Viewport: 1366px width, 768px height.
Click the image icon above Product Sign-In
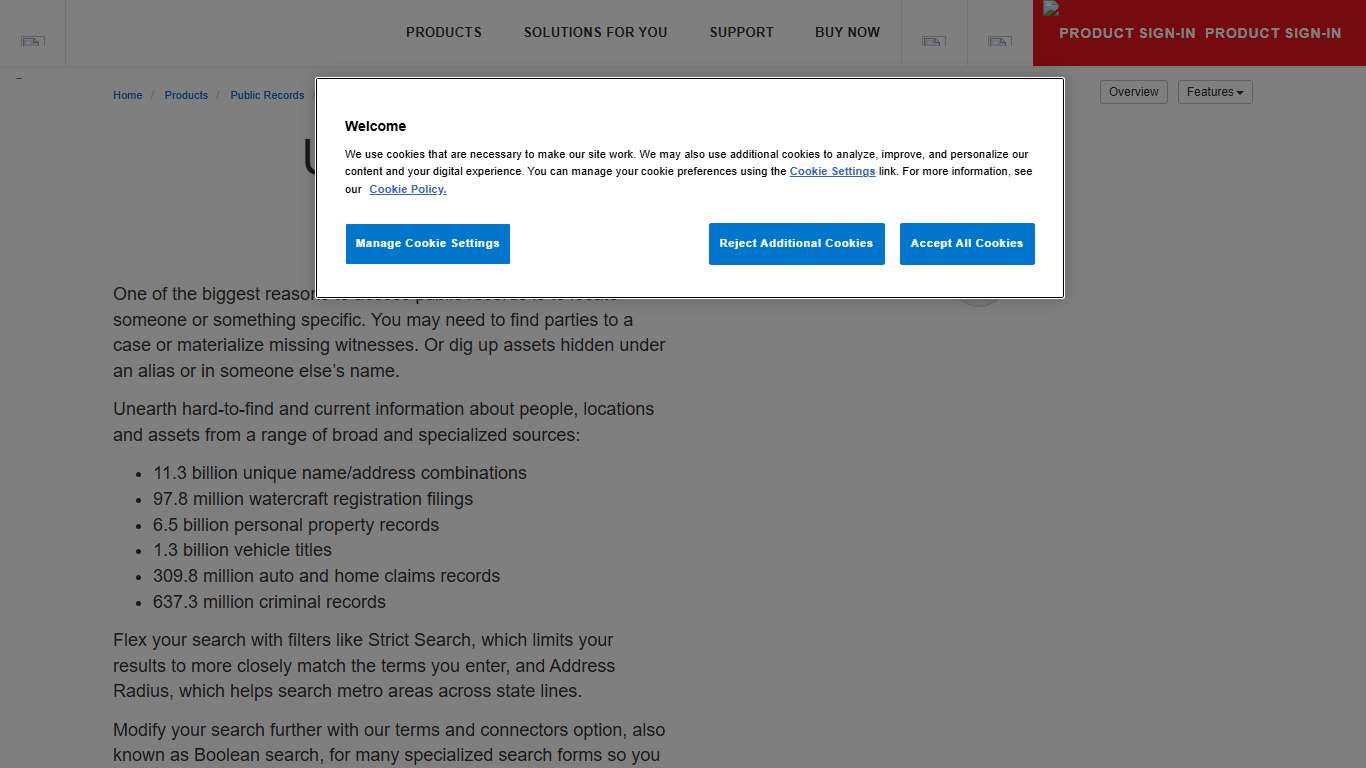pos(1051,8)
